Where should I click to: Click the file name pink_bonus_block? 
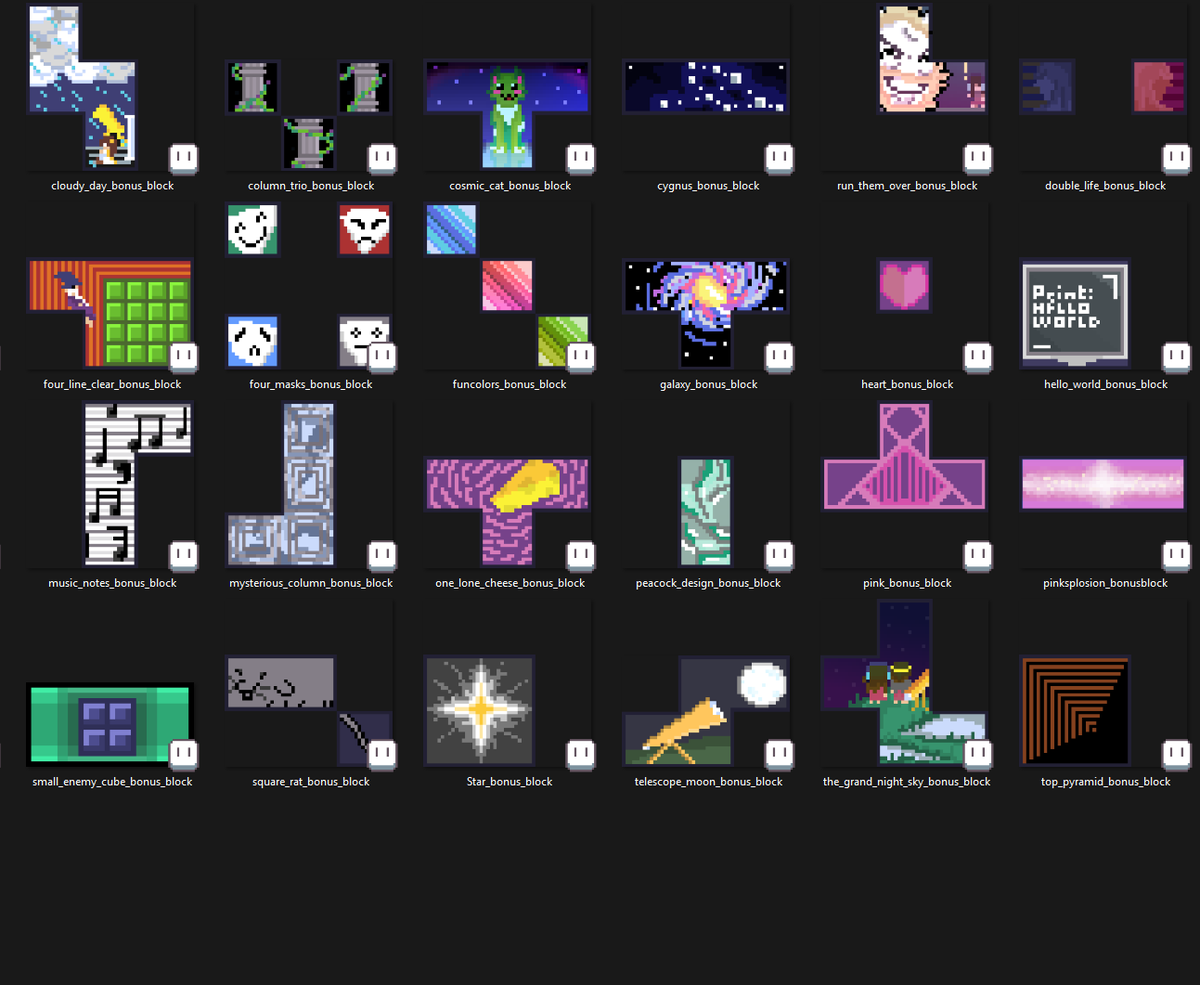click(x=907, y=583)
